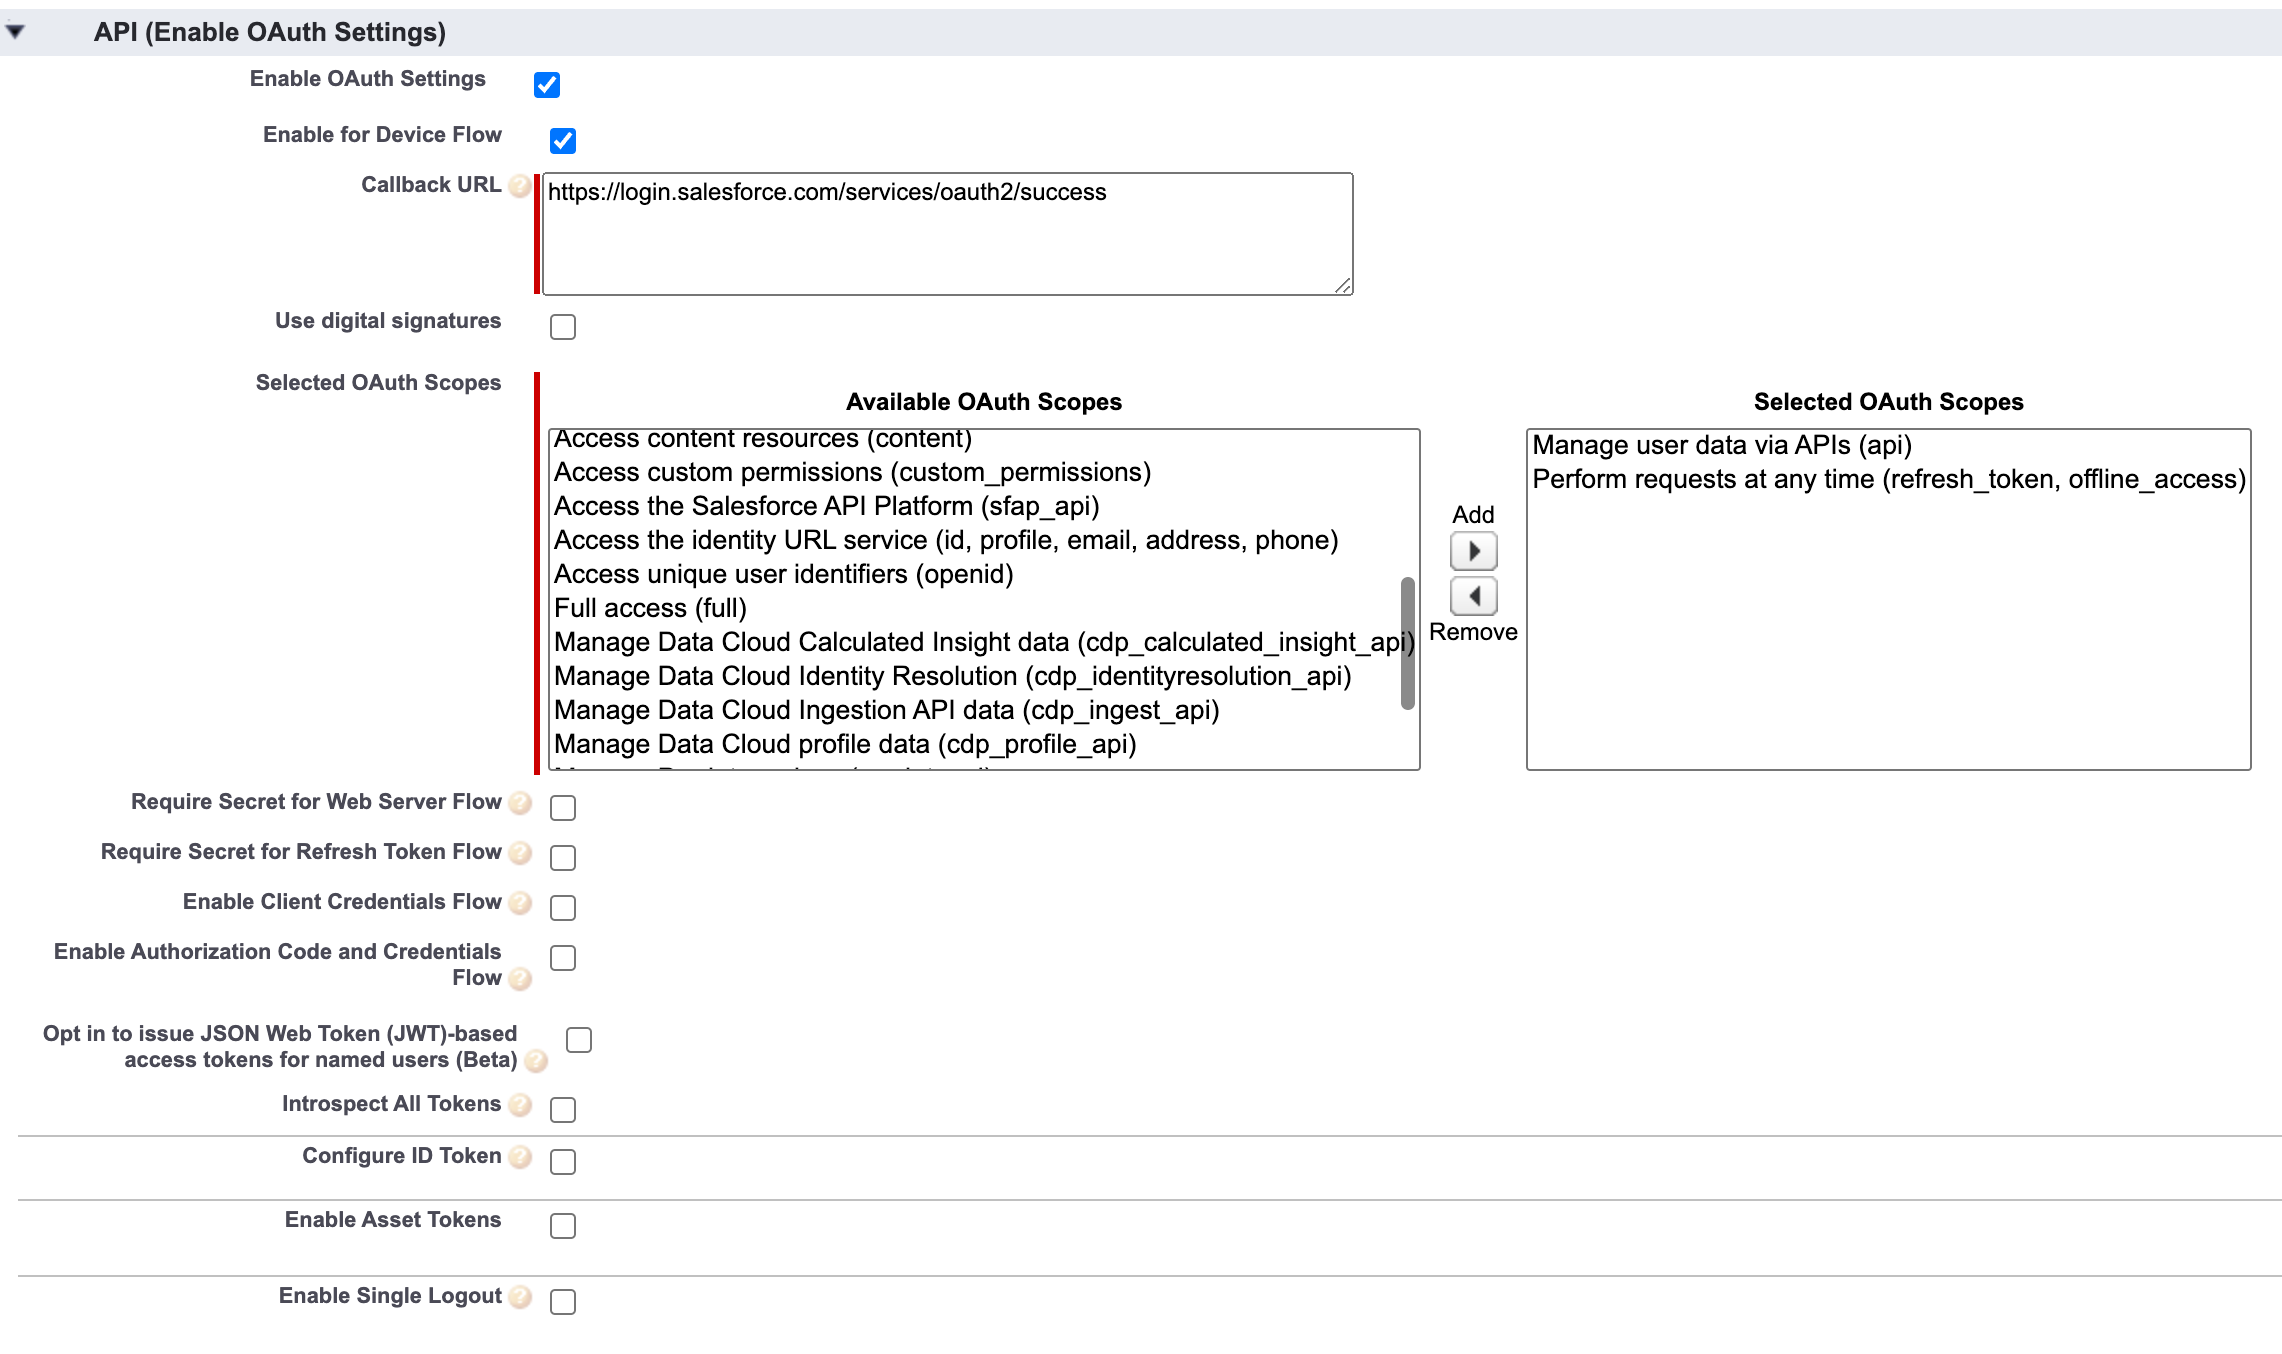Collapse the API (Enable OAuth Settings) section

(15, 32)
